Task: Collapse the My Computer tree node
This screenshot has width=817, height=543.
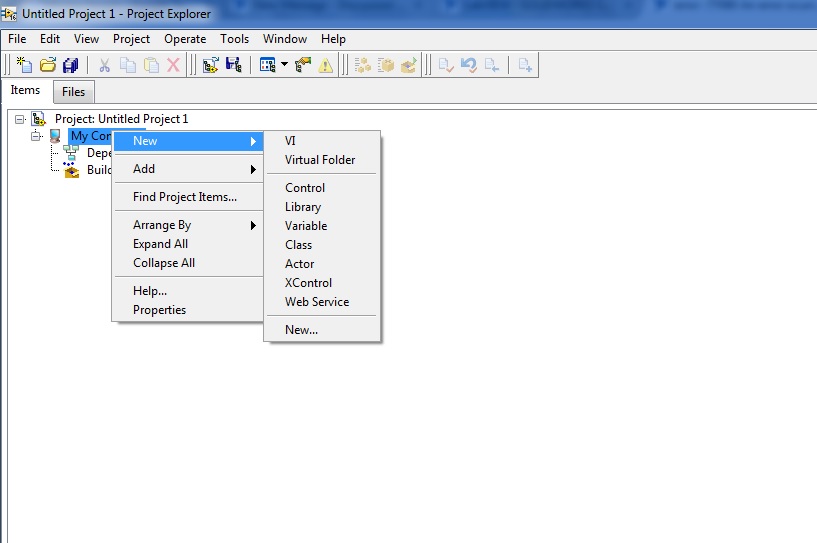Action: [36, 136]
